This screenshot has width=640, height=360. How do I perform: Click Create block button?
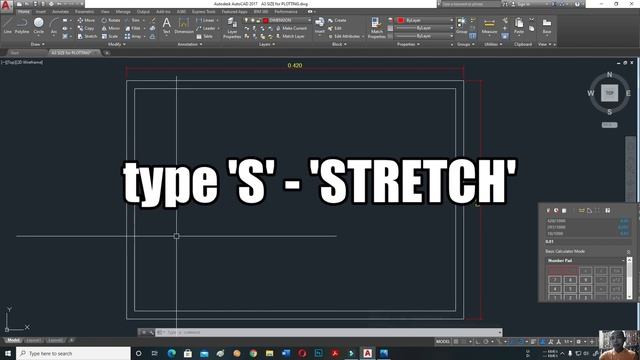(x=337, y=20)
